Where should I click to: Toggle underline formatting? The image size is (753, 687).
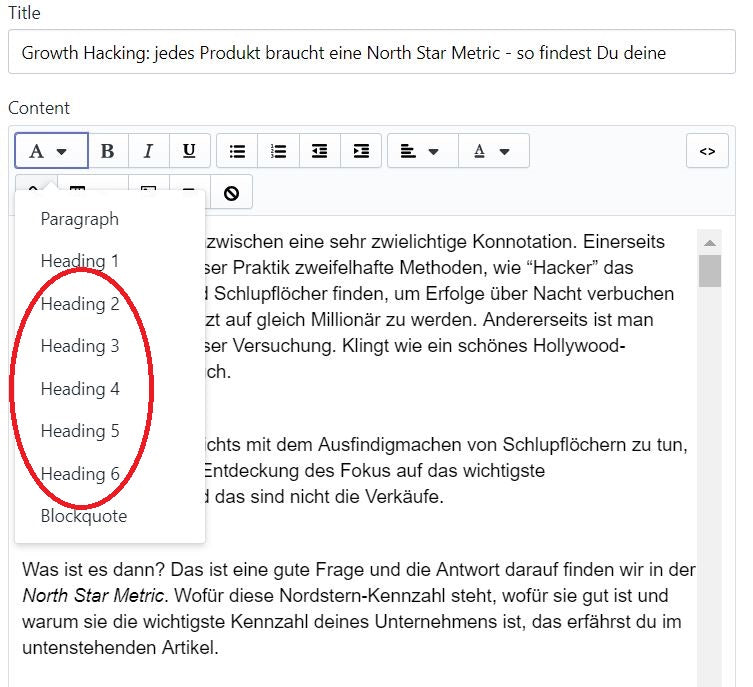(x=189, y=151)
